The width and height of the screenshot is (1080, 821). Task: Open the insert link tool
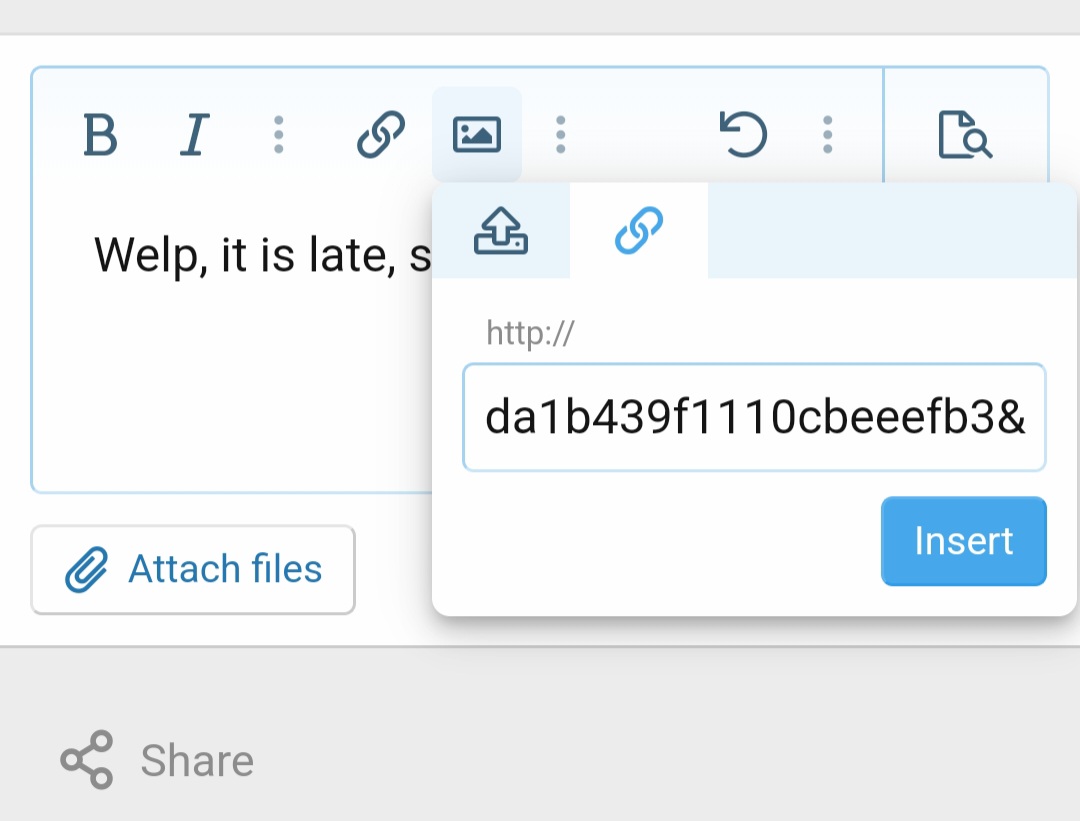click(381, 134)
